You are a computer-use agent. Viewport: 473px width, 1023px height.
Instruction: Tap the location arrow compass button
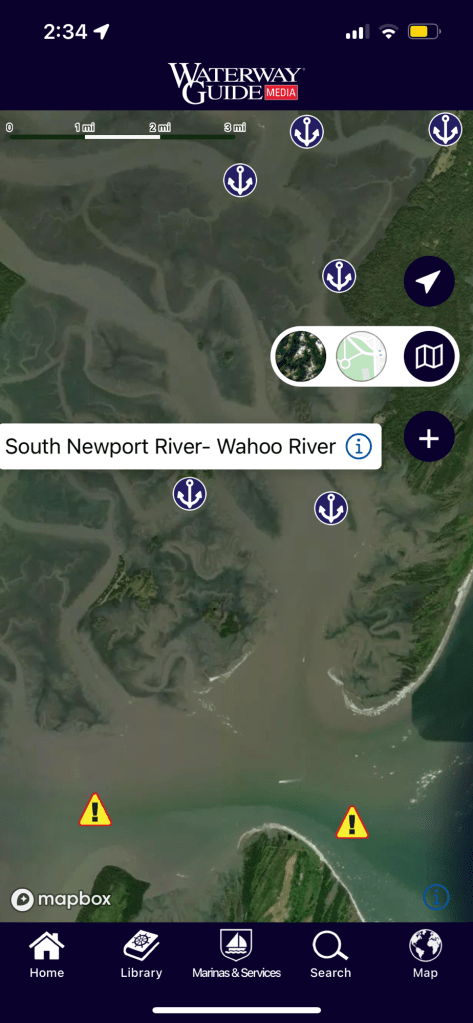[429, 281]
